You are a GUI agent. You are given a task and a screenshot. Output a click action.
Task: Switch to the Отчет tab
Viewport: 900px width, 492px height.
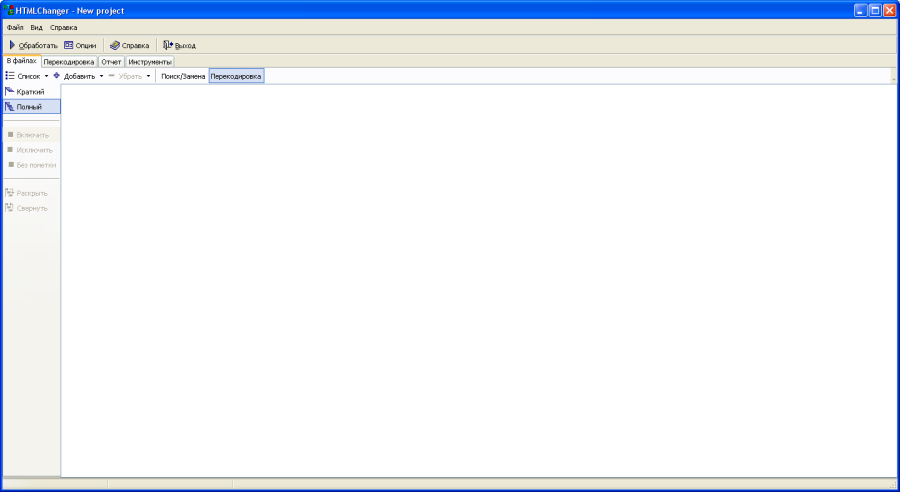[x=111, y=62]
